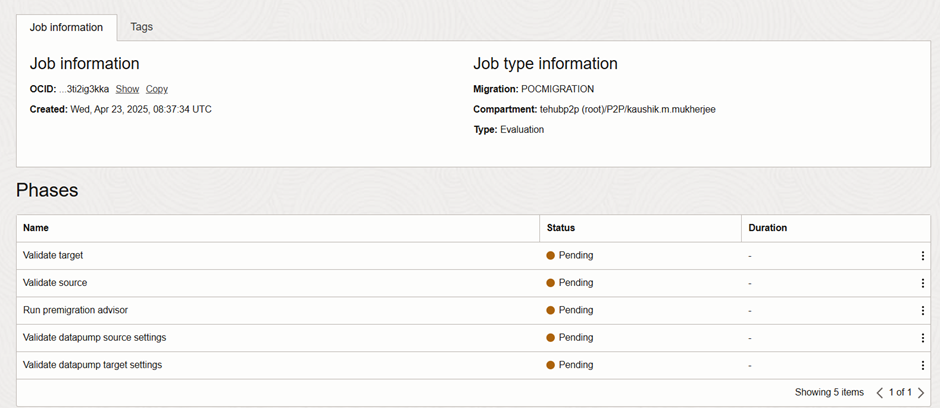Open kebab menu for datapump target settings
This screenshot has height=408, width=940.
coord(922,365)
